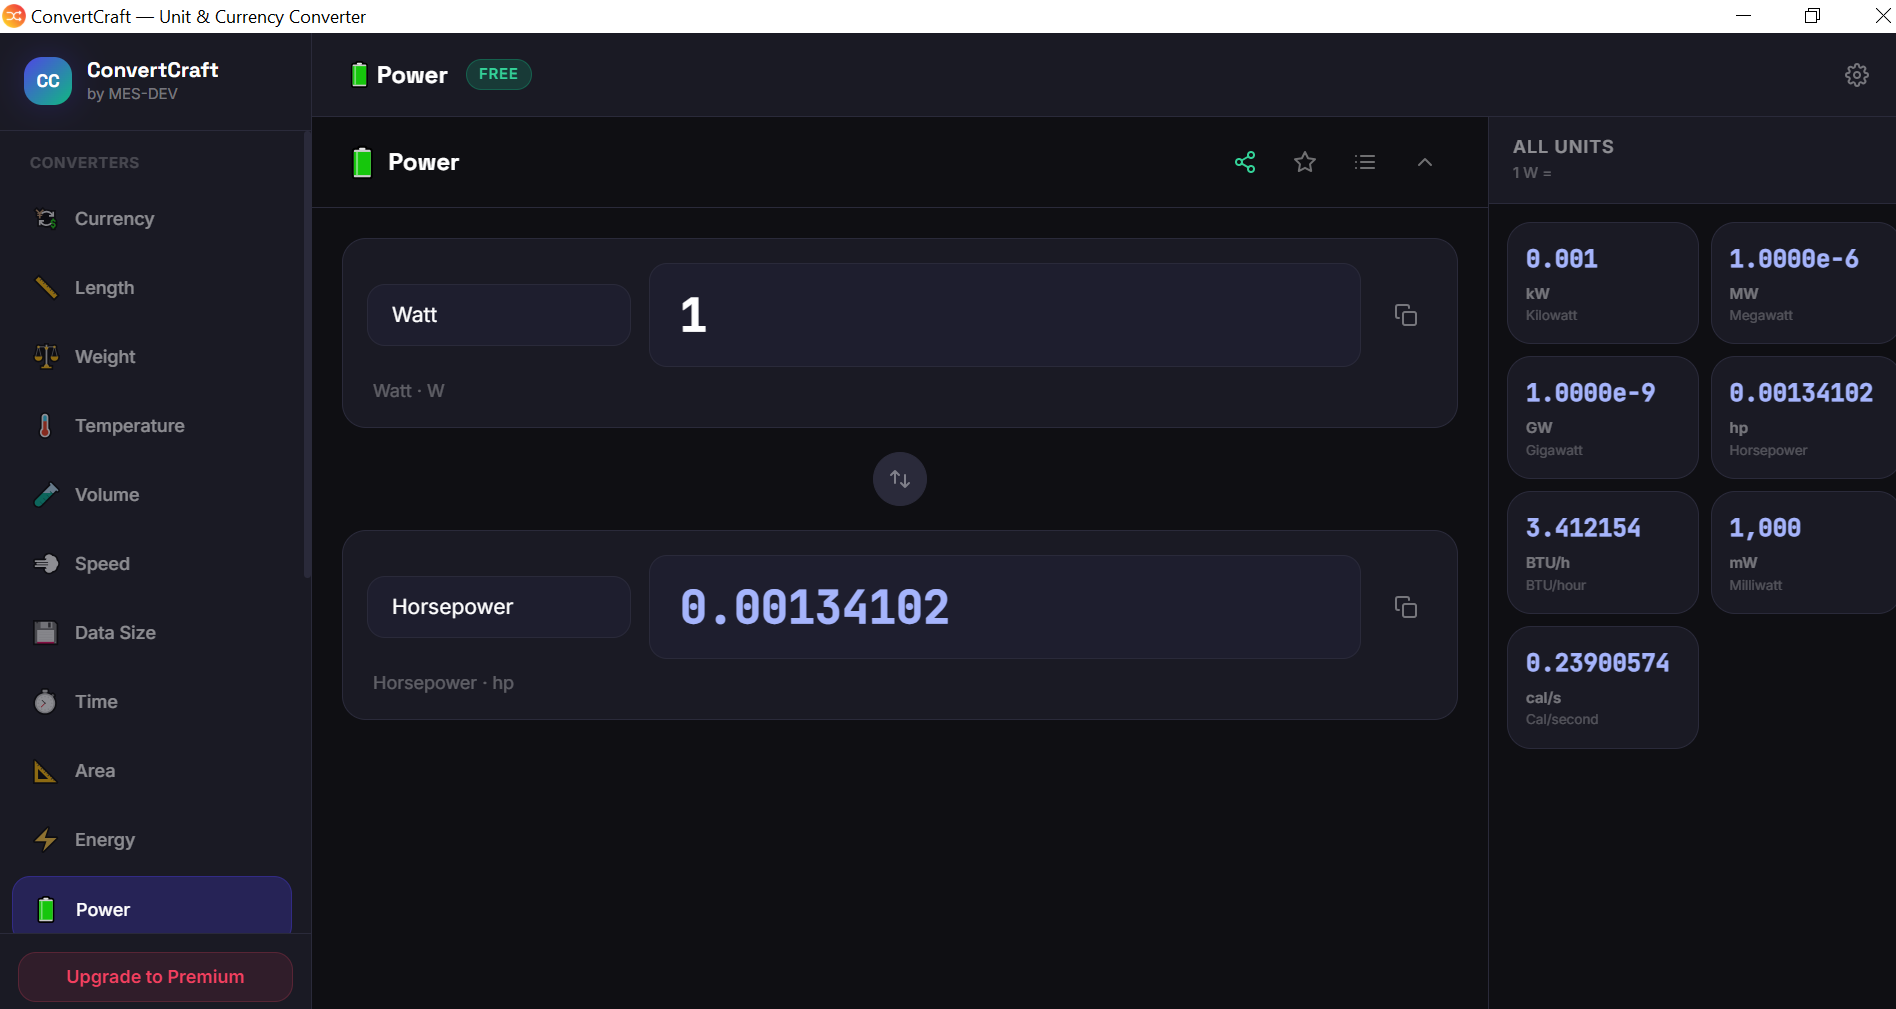This screenshot has width=1896, height=1009.
Task: Open the Watt unit dropdown
Action: tap(499, 315)
